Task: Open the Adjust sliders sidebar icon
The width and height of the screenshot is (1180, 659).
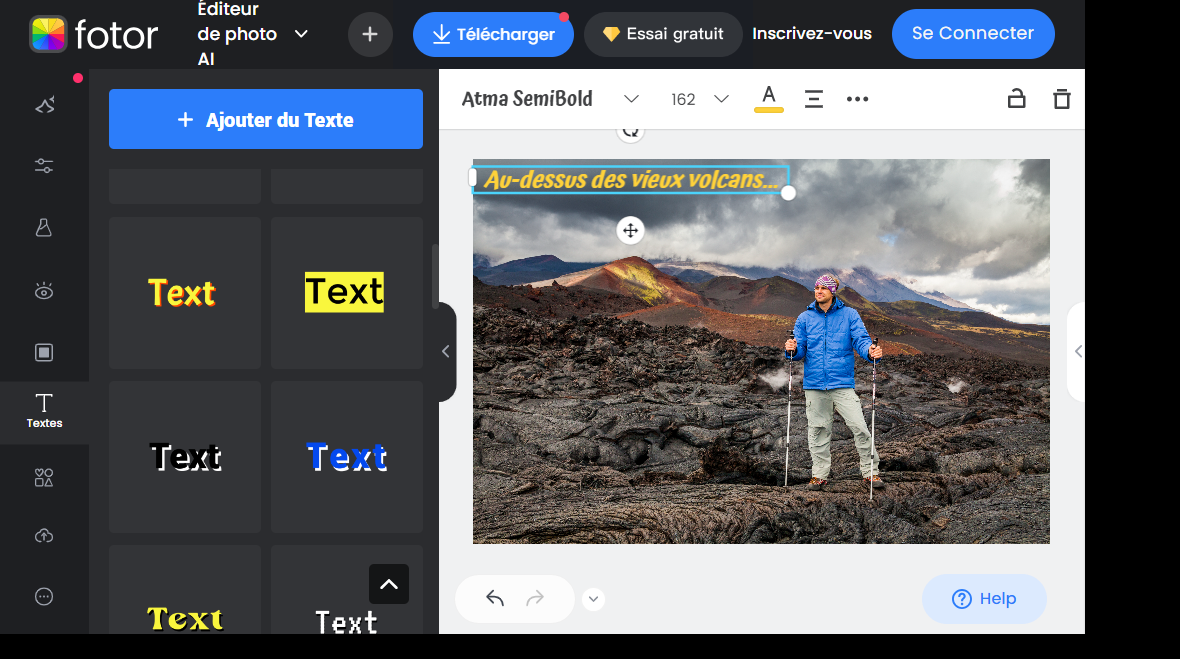Action: click(44, 166)
